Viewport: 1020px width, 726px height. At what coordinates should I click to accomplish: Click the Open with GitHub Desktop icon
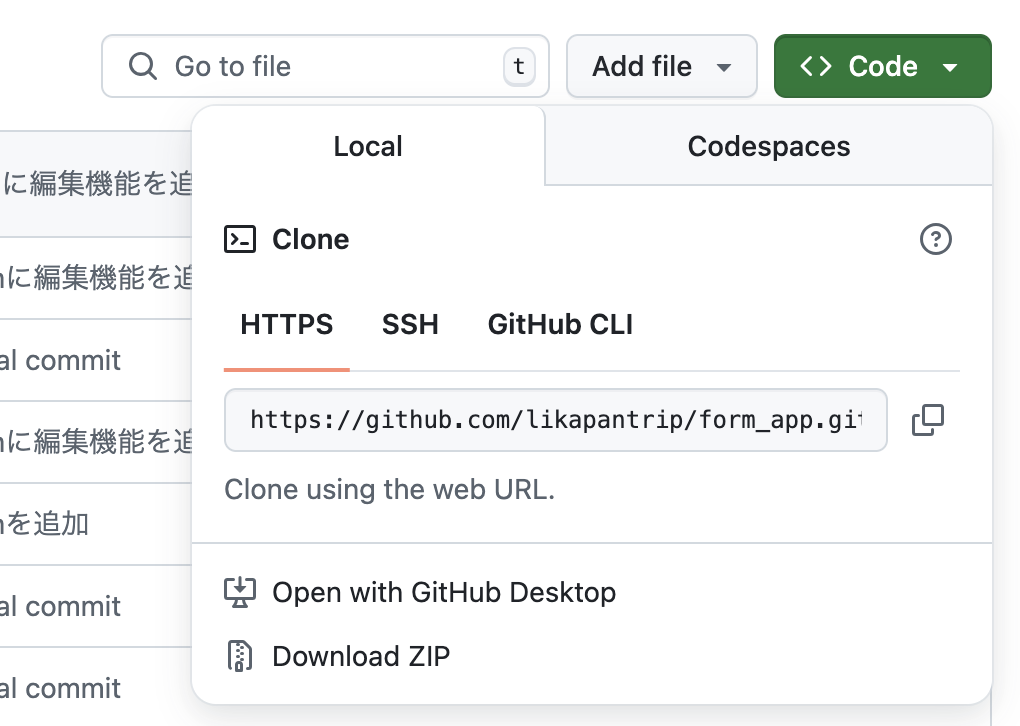click(x=242, y=592)
